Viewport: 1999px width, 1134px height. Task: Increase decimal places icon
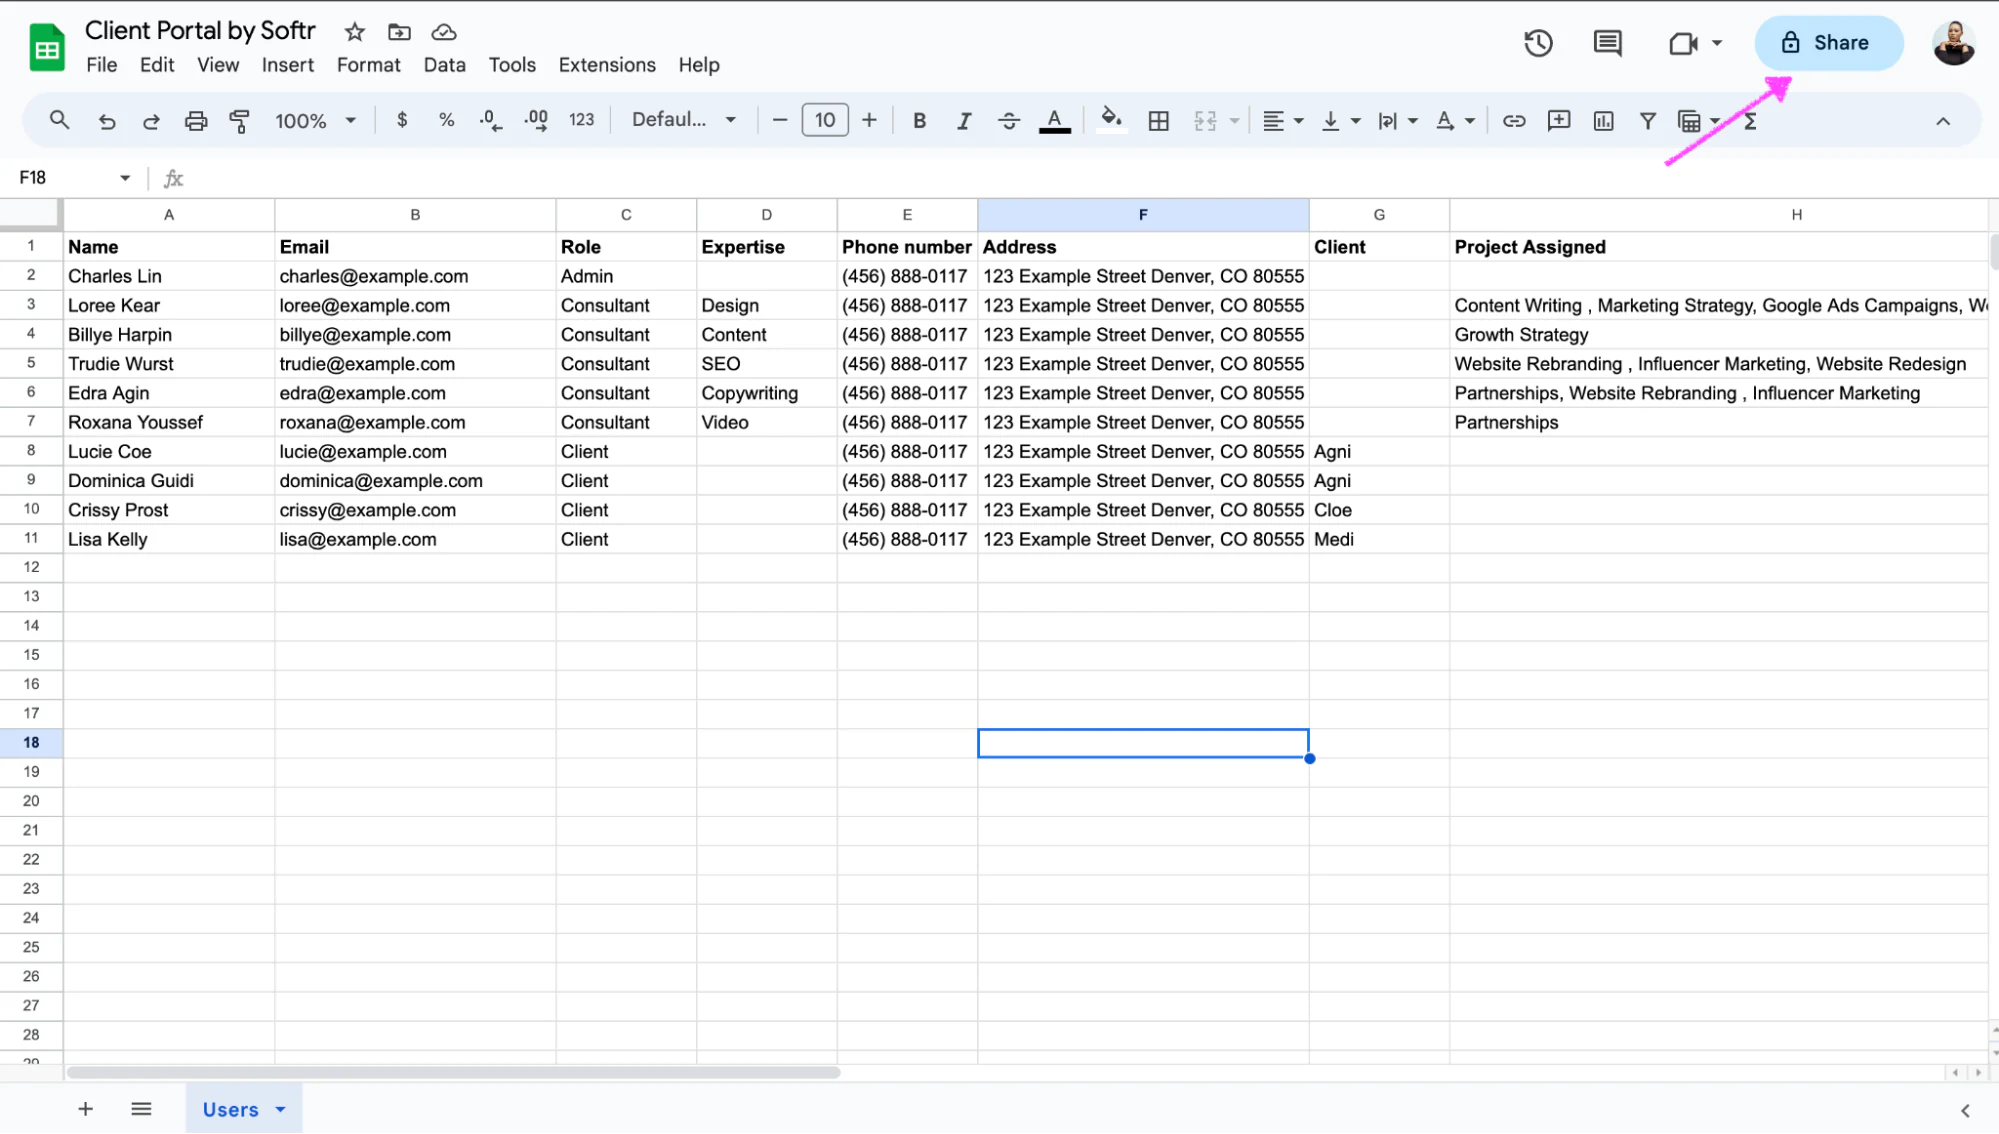coord(536,120)
